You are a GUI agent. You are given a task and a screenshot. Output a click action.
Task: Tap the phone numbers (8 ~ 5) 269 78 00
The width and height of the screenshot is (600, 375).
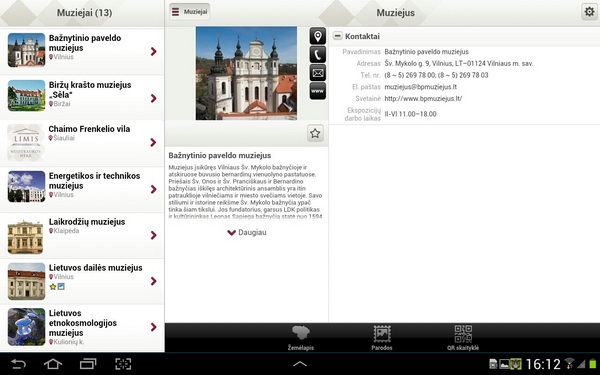(436, 75)
